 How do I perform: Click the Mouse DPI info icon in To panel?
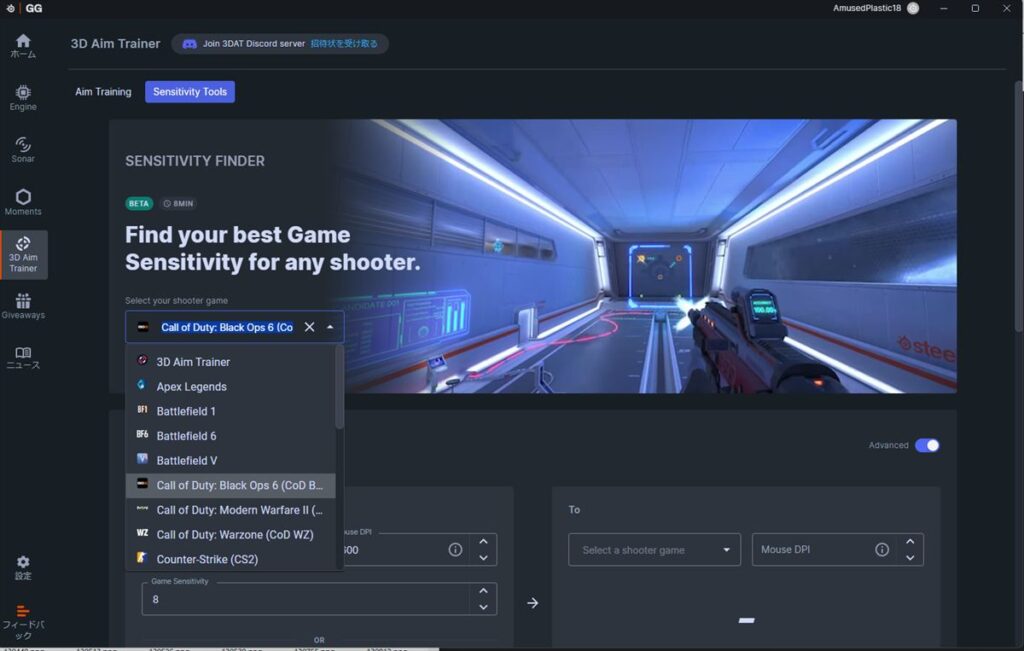click(882, 549)
